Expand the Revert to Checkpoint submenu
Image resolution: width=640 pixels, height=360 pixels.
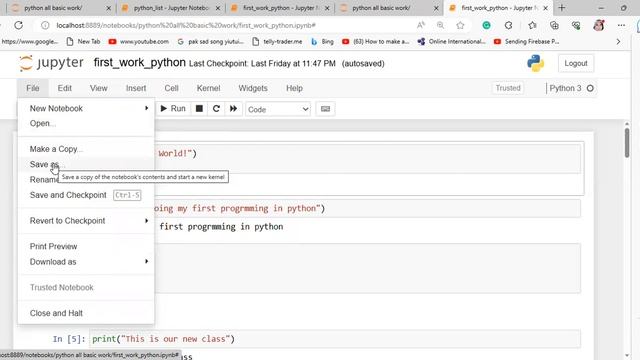coord(86,221)
